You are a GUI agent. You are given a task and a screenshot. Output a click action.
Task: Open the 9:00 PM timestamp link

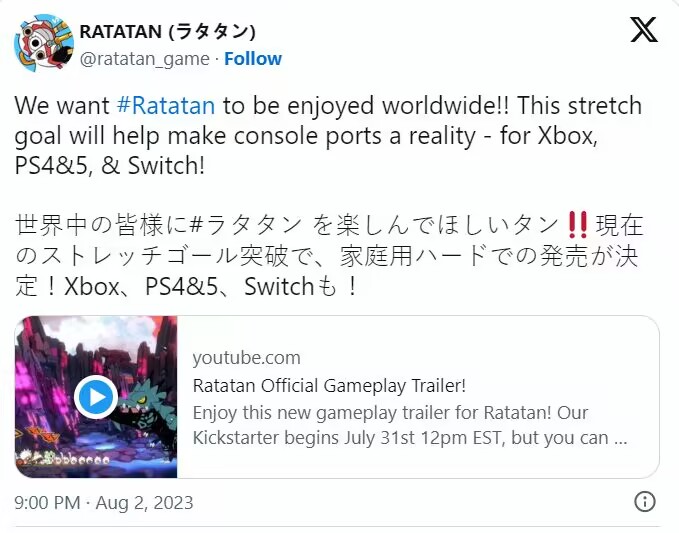tap(47, 503)
